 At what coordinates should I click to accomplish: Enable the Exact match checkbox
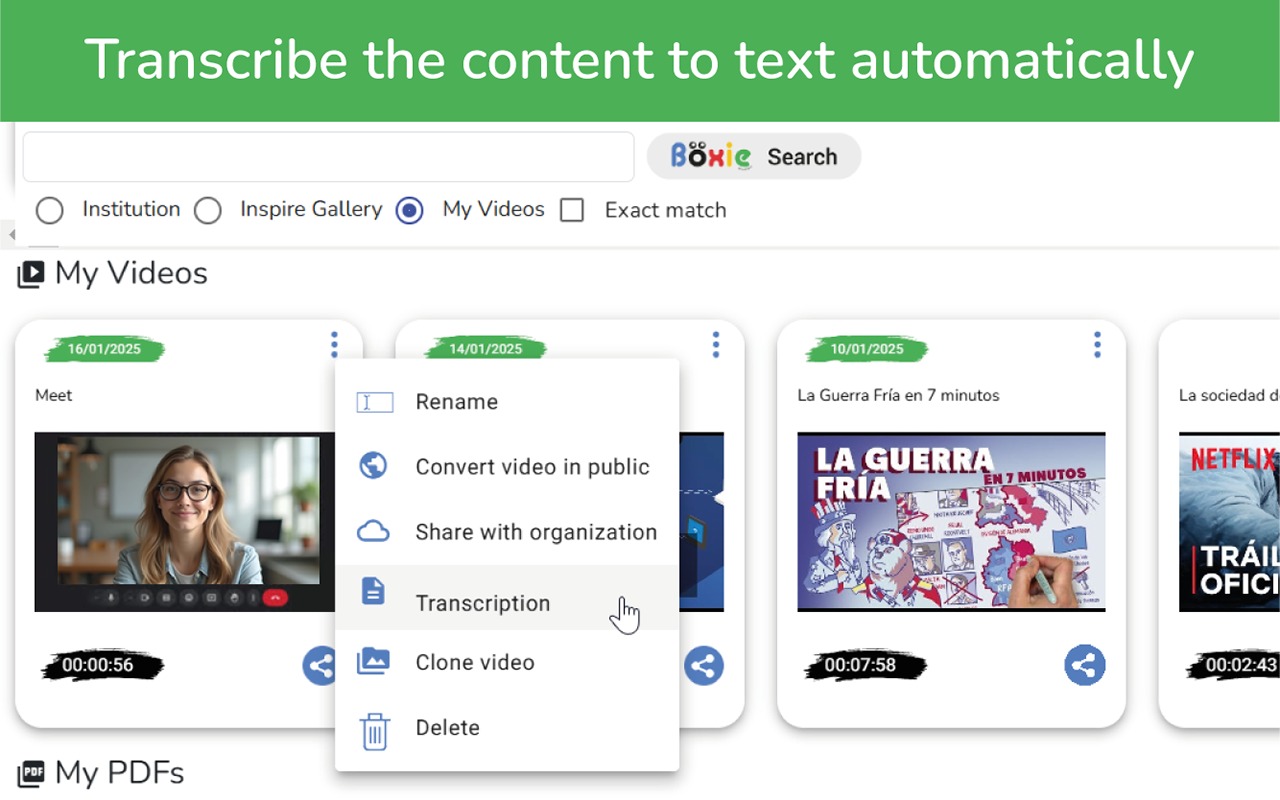pos(572,210)
